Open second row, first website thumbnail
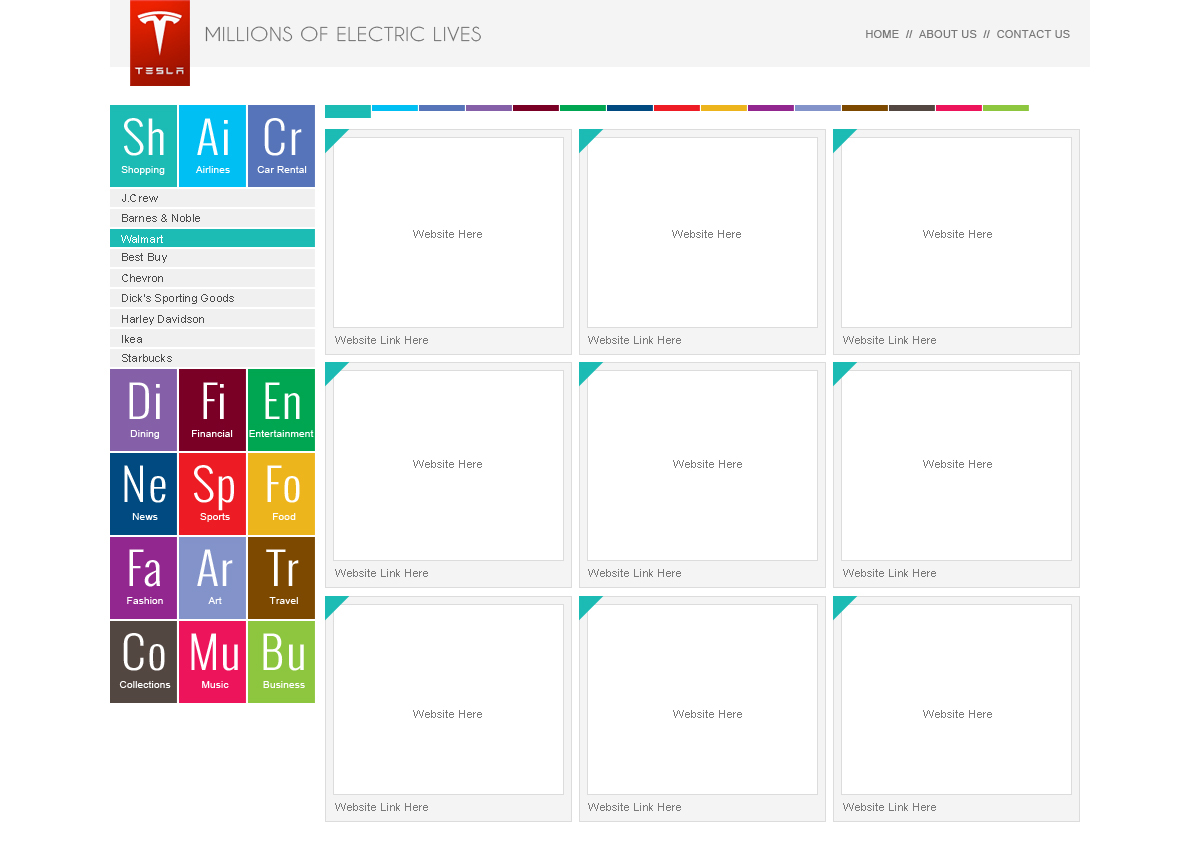1200x850 pixels. click(x=448, y=465)
